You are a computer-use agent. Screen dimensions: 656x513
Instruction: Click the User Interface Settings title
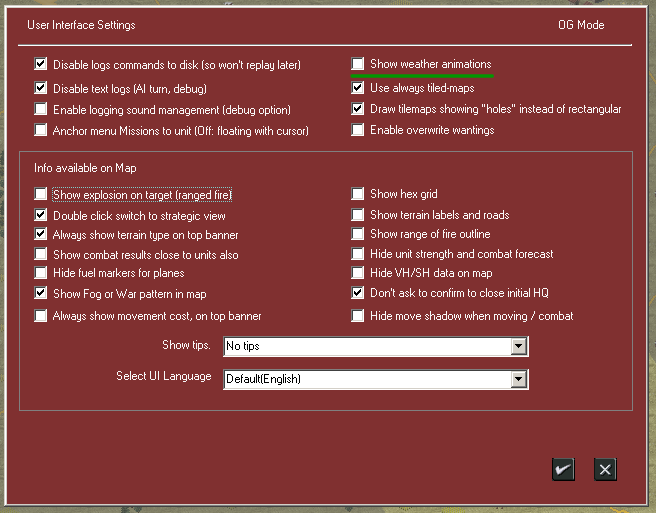tap(81, 25)
